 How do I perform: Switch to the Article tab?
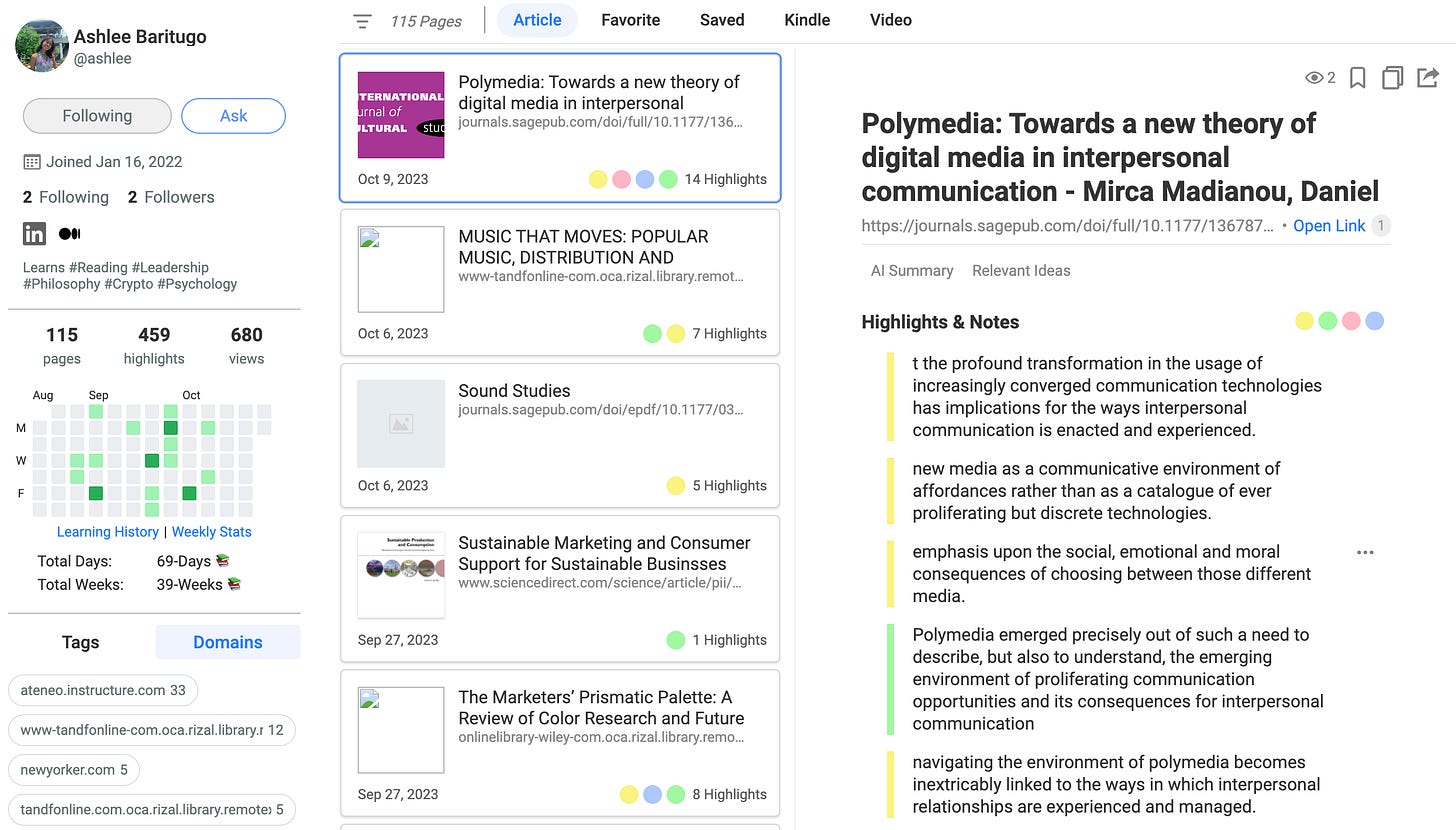tap(537, 20)
